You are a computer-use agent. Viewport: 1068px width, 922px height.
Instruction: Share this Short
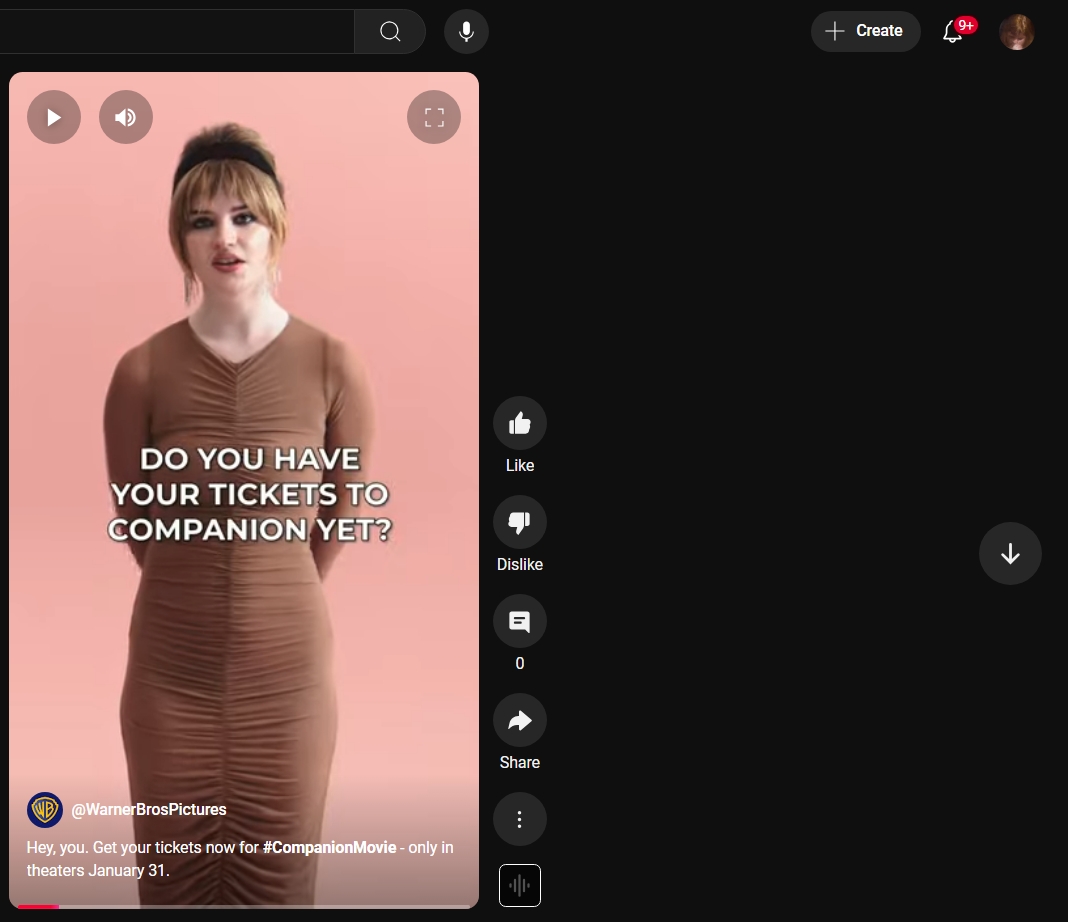click(520, 720)
